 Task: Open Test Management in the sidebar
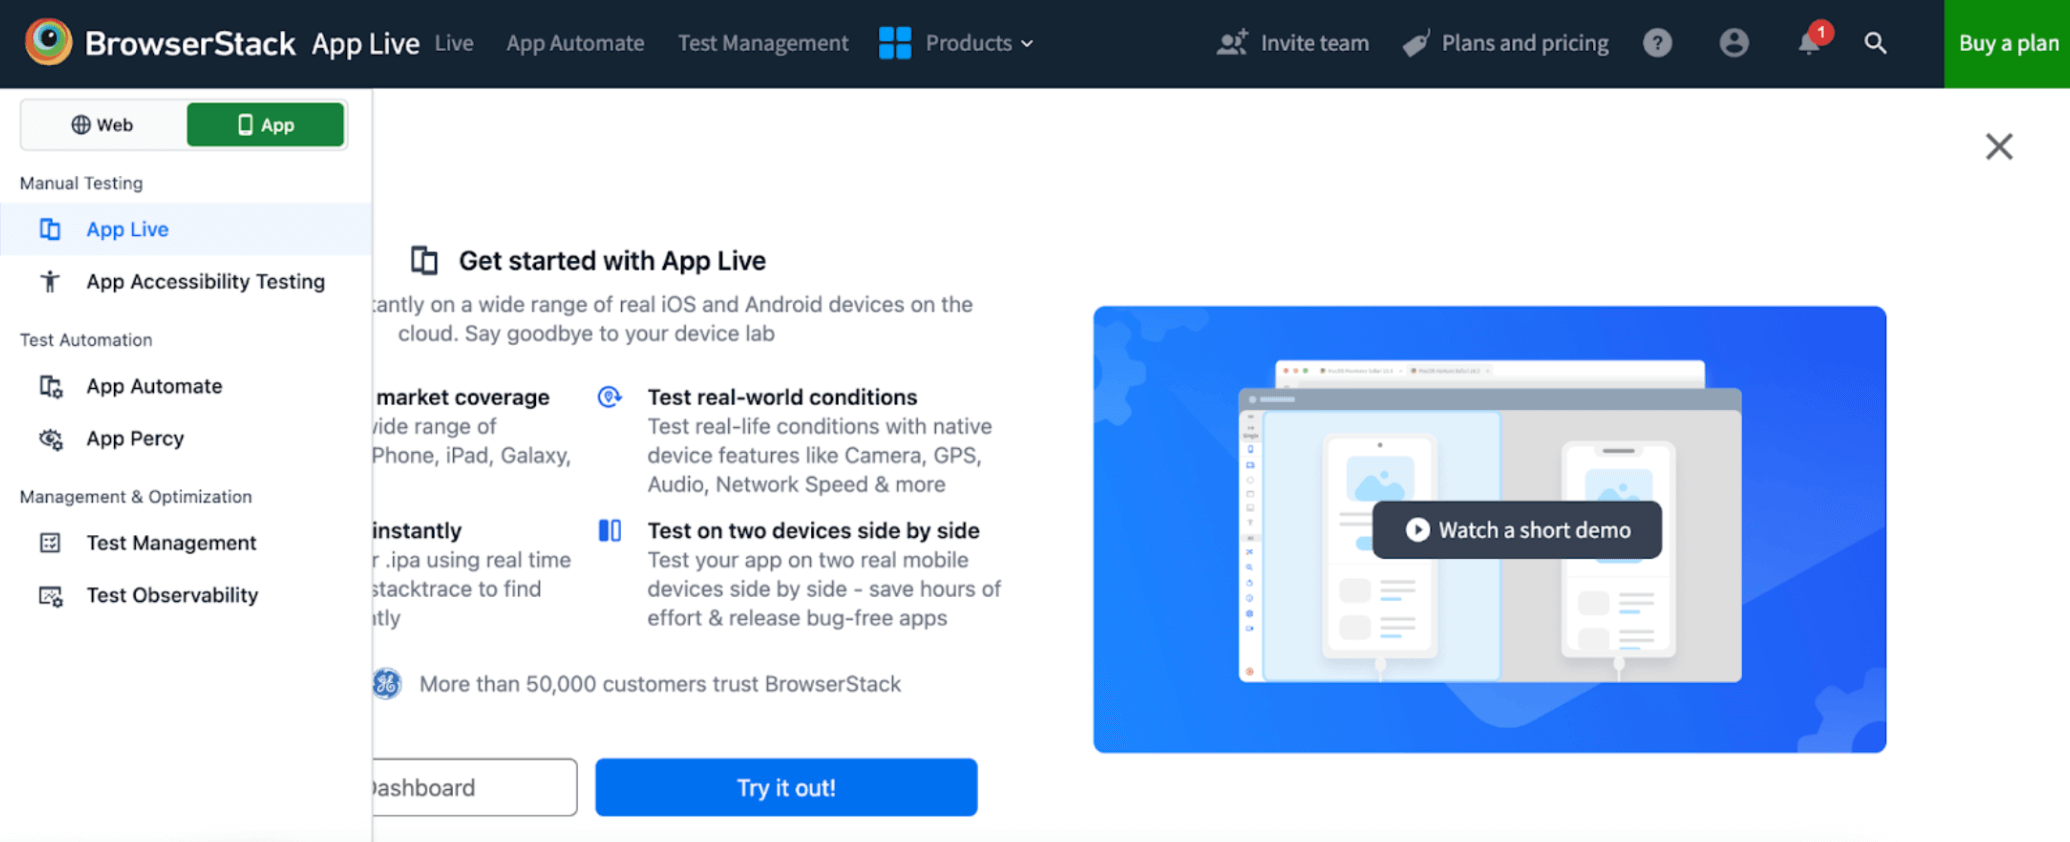pos(186,543)
